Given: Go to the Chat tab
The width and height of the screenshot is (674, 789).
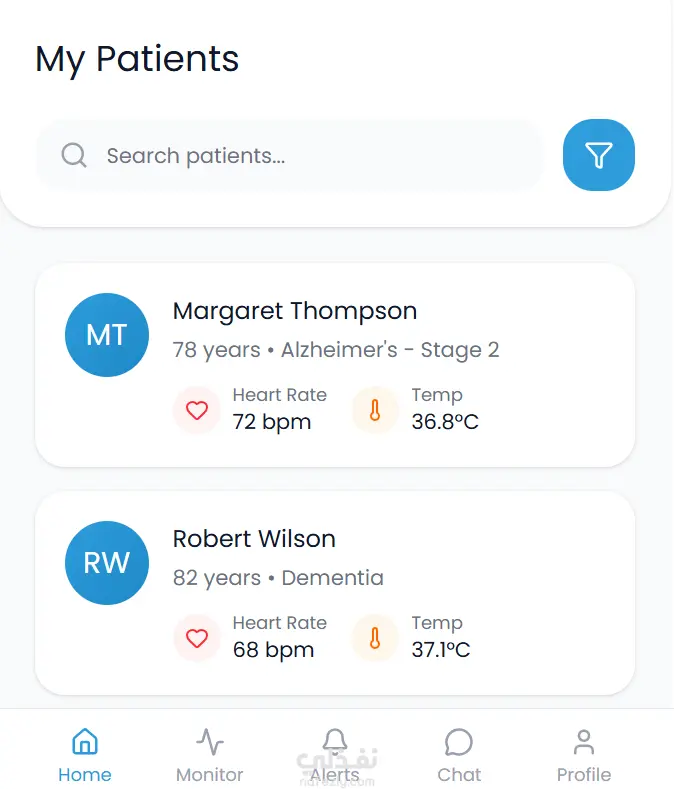Looking at the screenshot, I should point(459,755).
